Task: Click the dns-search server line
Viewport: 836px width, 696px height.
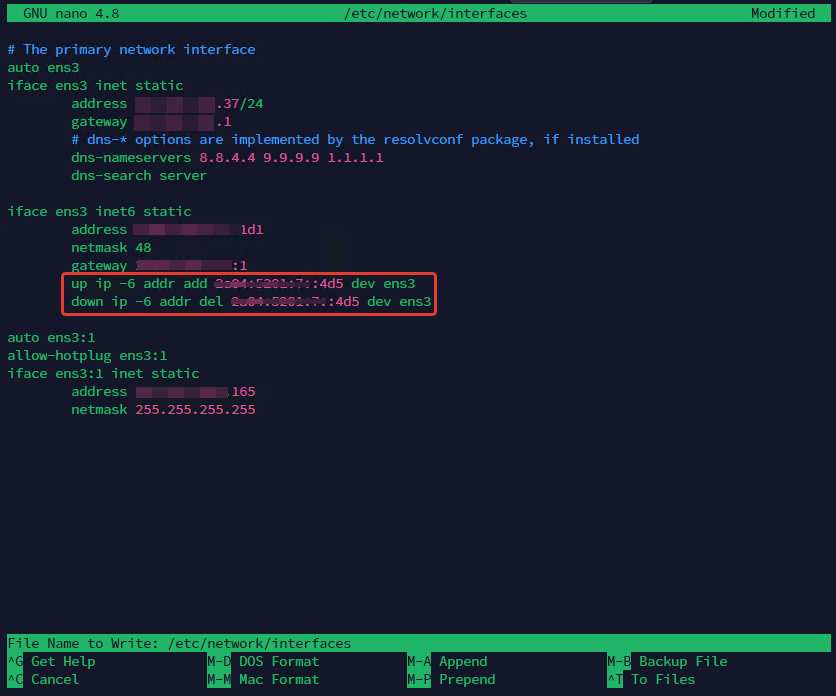Action: pos(138,175)
